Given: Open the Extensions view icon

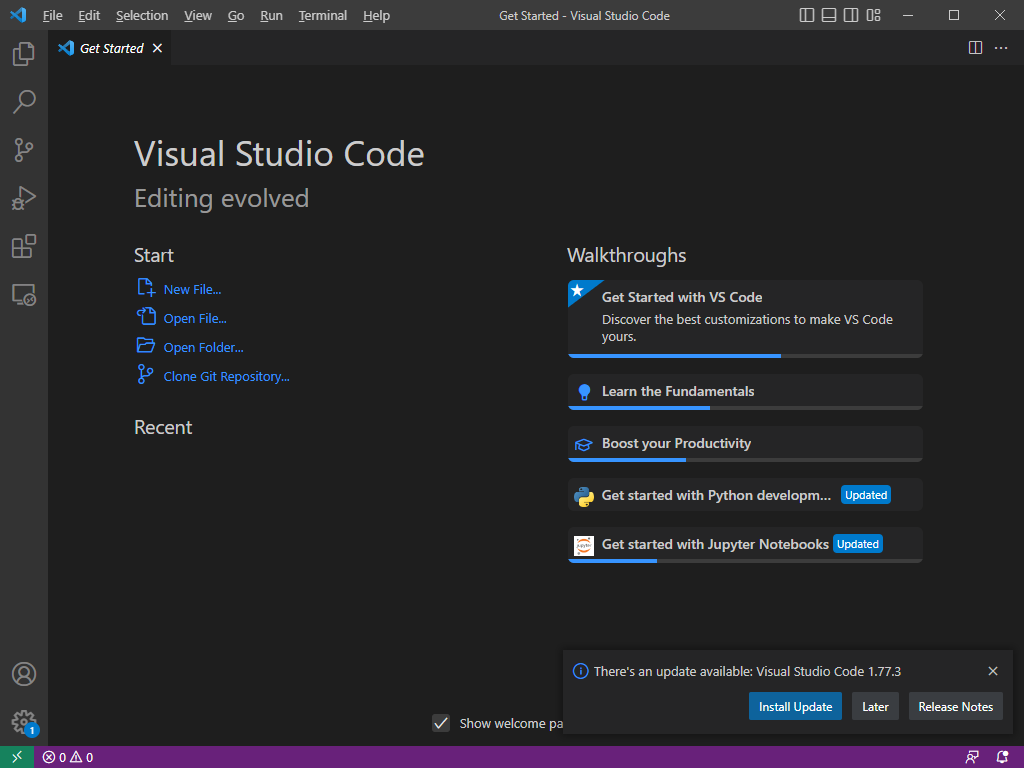Looking at the screenshot, I should (24, 246).
